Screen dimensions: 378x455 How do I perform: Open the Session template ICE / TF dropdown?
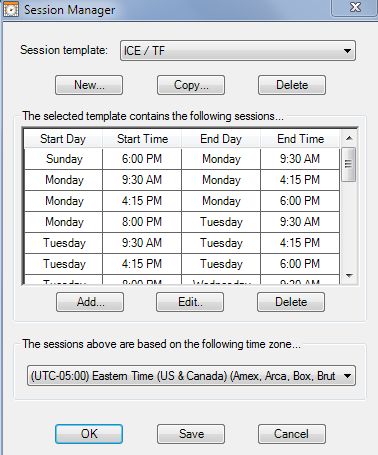(x=238, y=51)
